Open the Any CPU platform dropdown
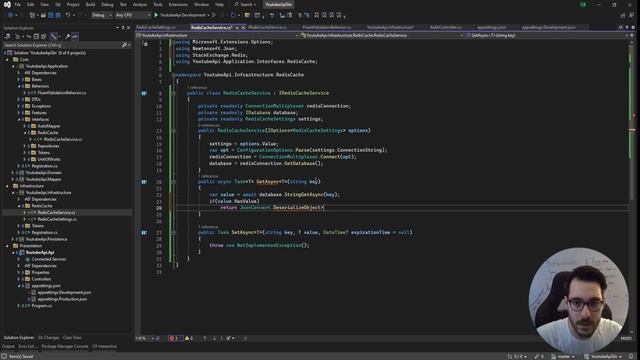The height and width of the screenshot is (360, 640). 132,15
